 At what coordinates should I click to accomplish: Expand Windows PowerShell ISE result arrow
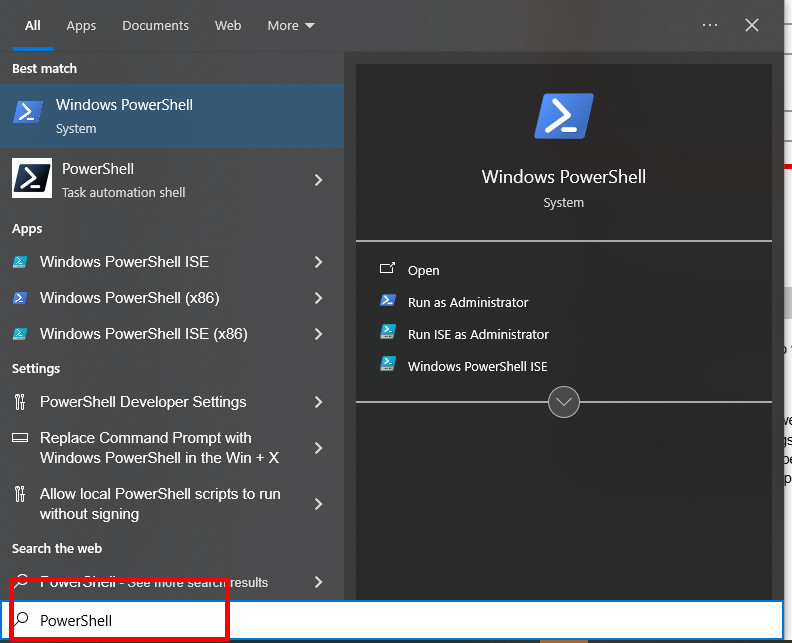tap(318, 262)
